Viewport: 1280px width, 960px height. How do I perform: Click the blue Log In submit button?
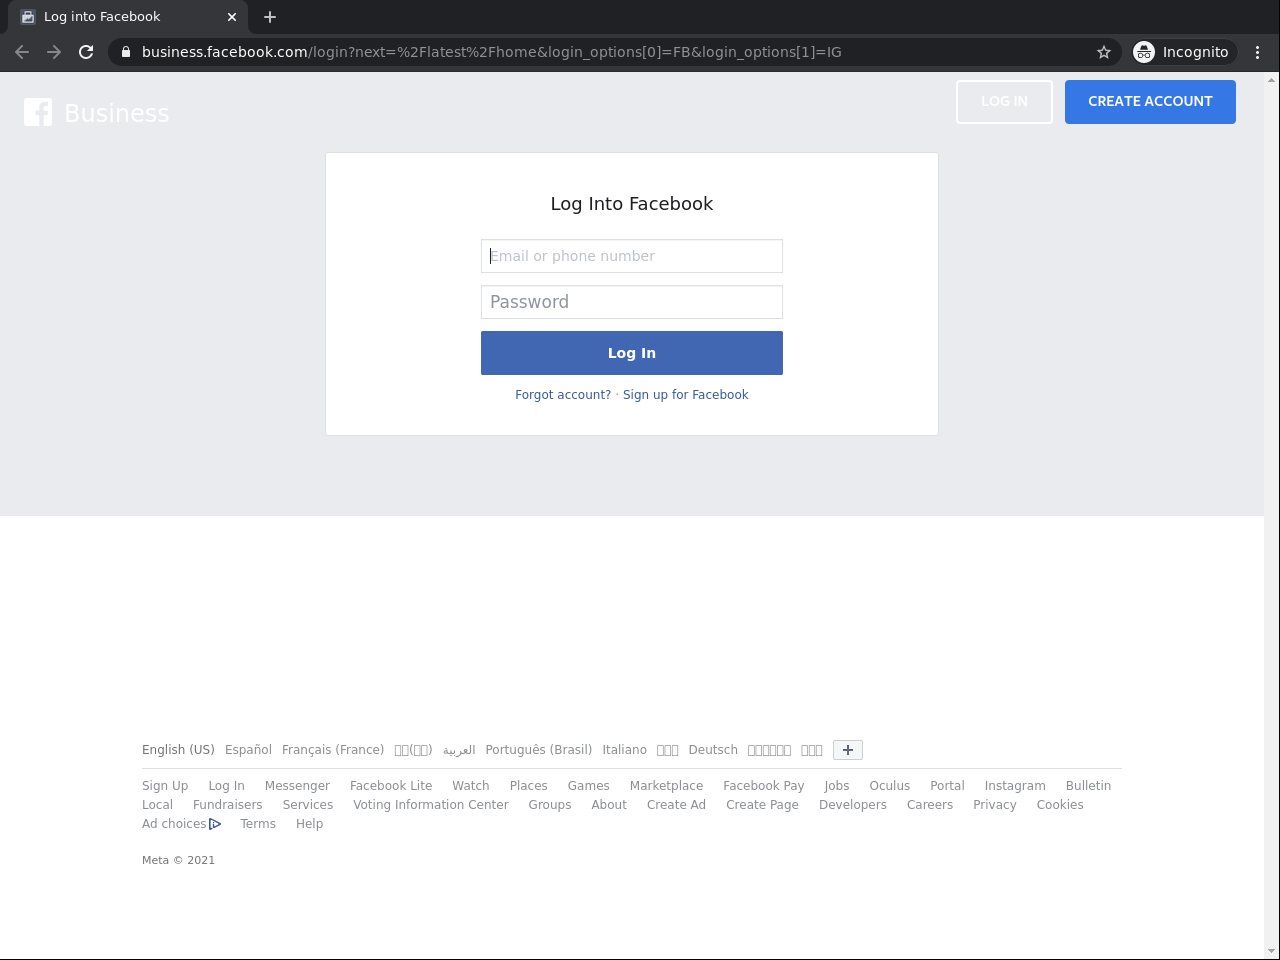[632, 353]
